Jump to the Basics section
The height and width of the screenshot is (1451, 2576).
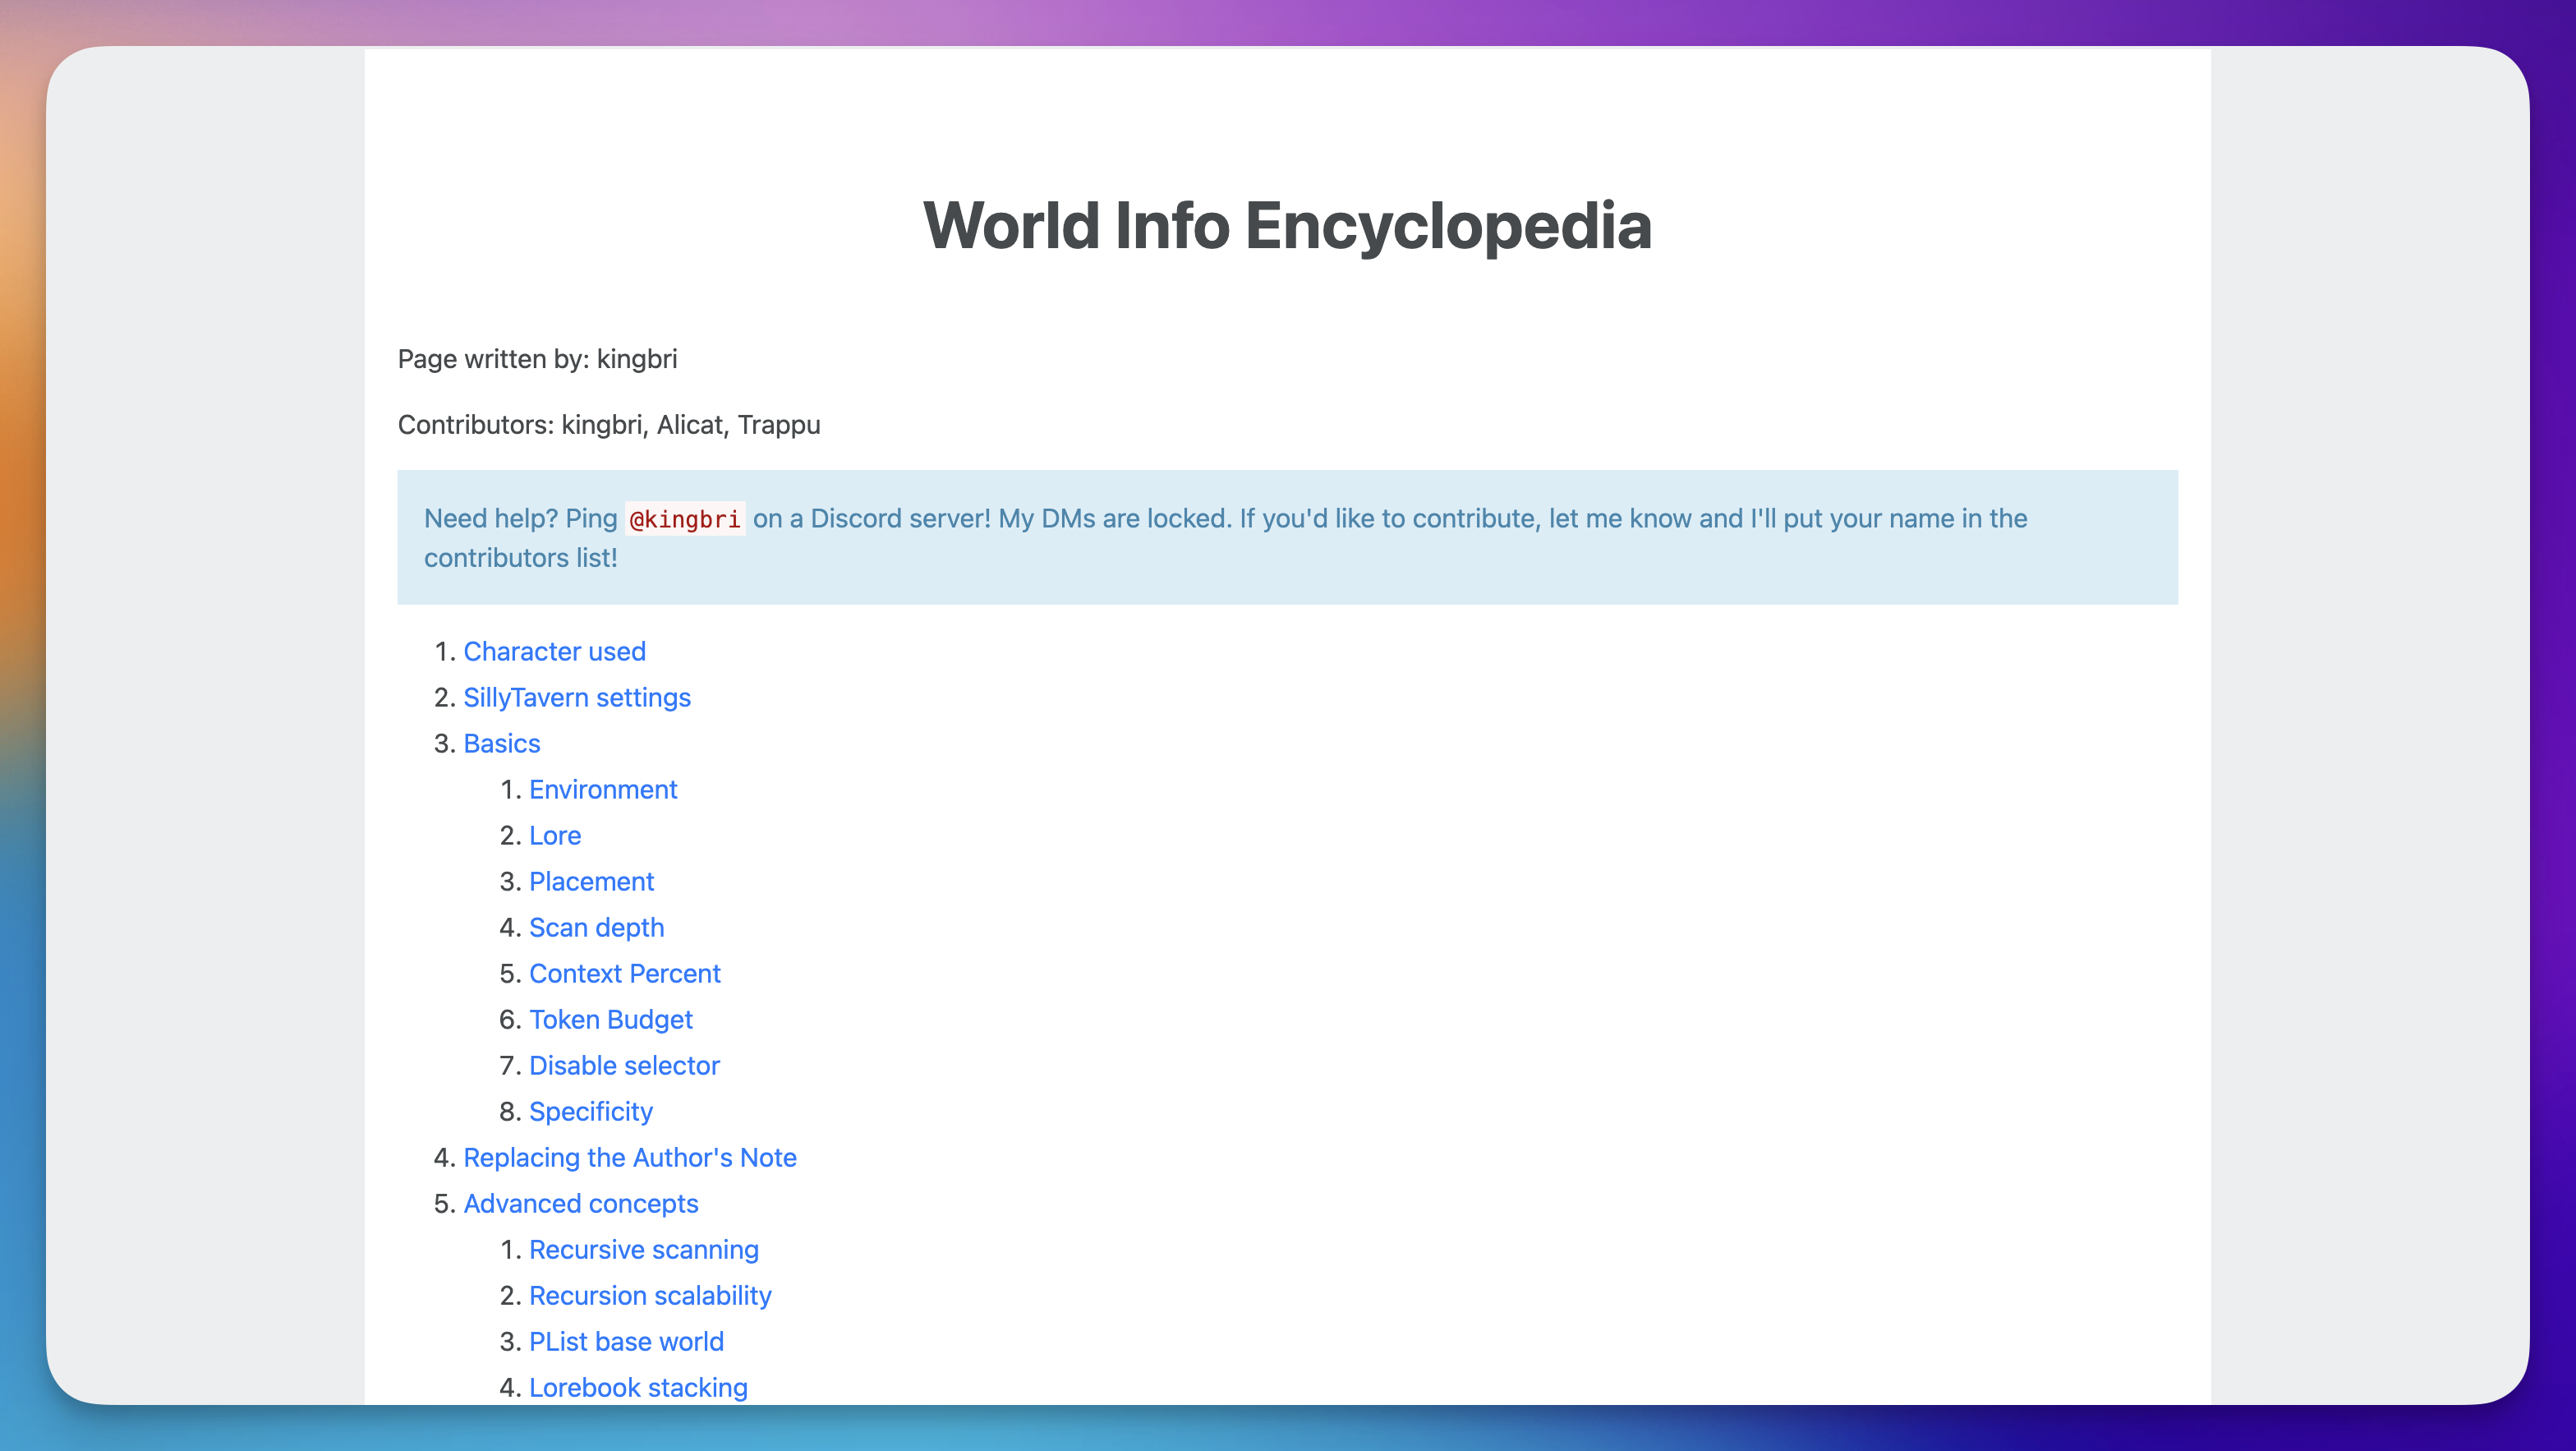click(501, 743)
